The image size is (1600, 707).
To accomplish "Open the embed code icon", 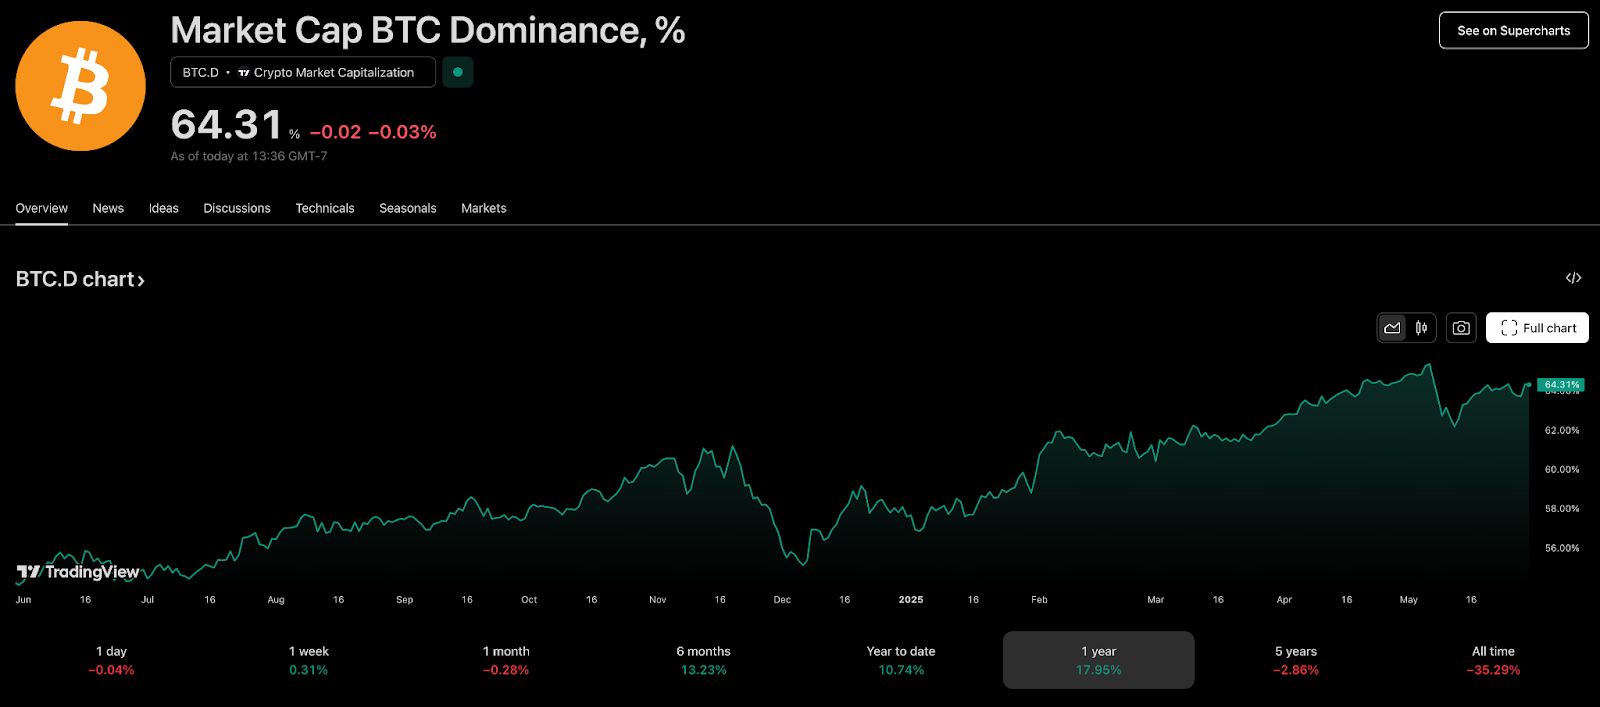I will [x=1573, y=278].
